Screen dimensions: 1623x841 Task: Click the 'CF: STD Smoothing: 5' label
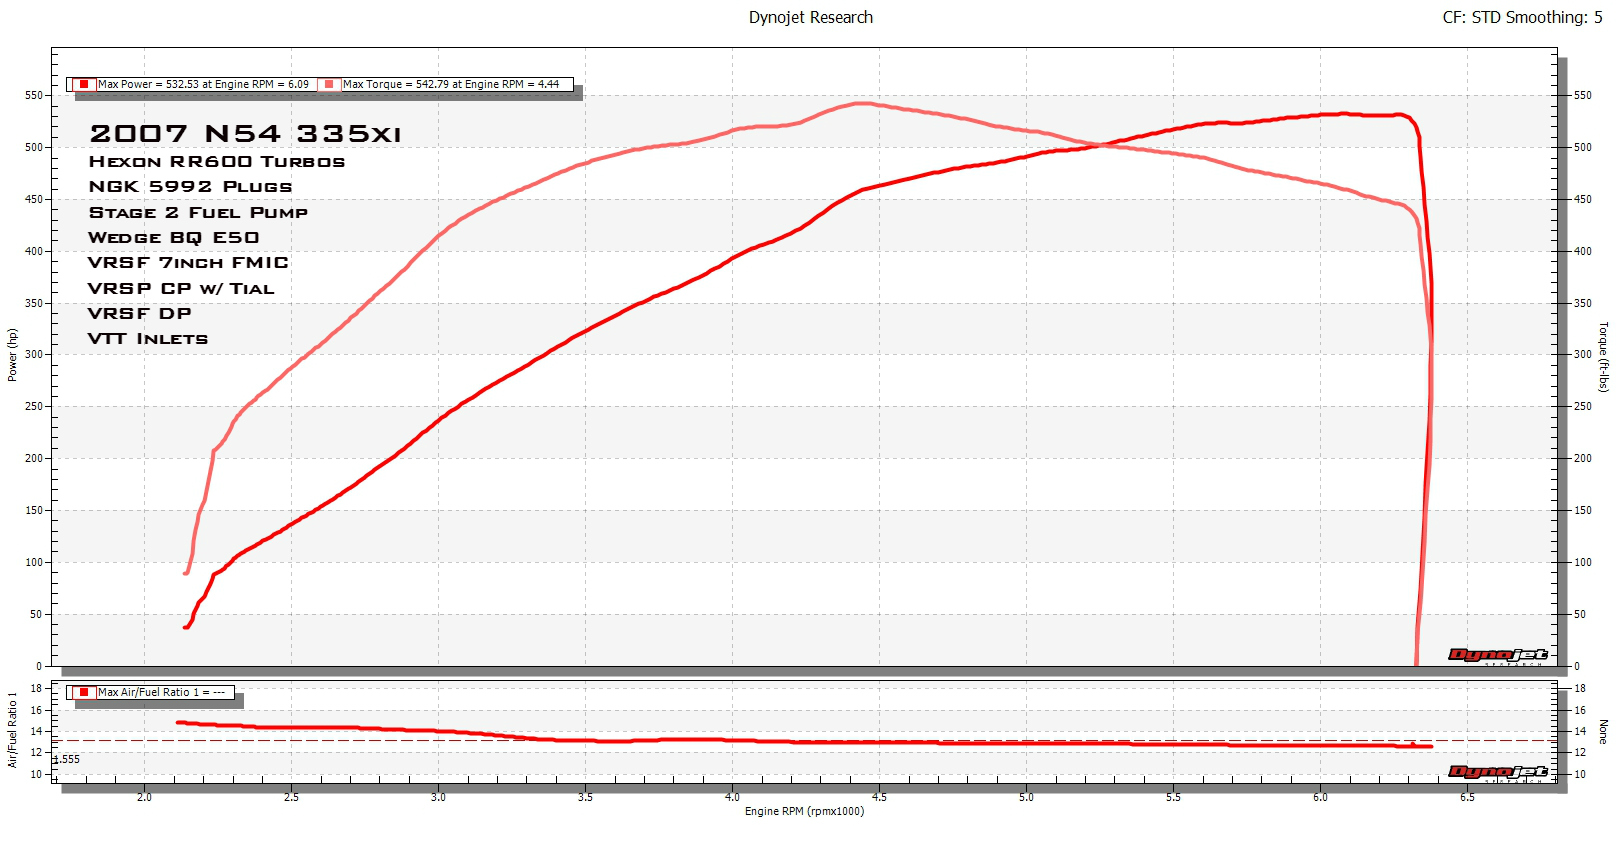pos(1522,17)
